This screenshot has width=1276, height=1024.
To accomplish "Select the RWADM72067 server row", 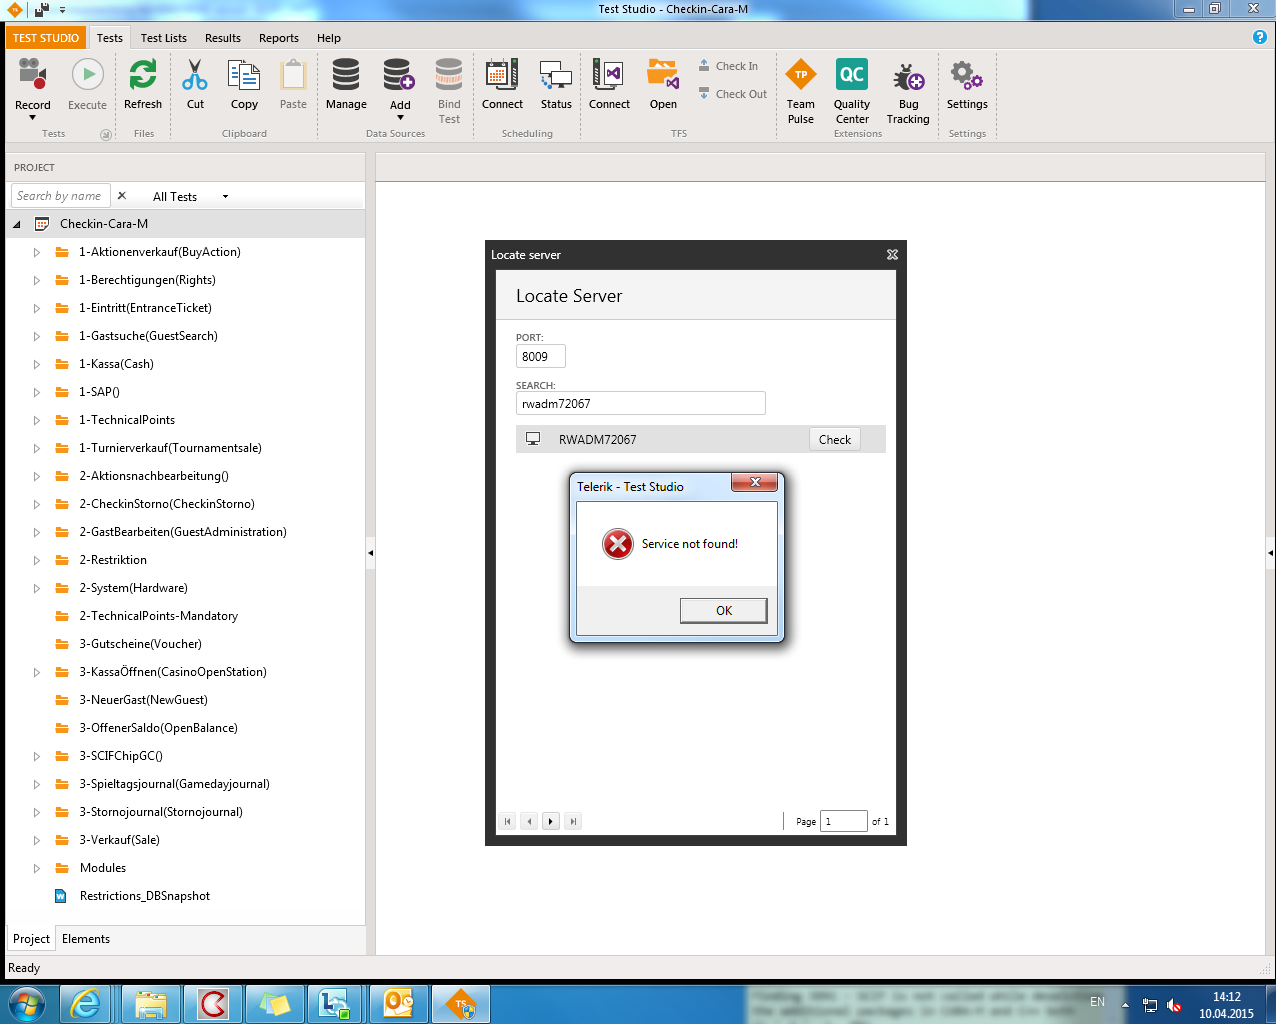I will 701,439.
